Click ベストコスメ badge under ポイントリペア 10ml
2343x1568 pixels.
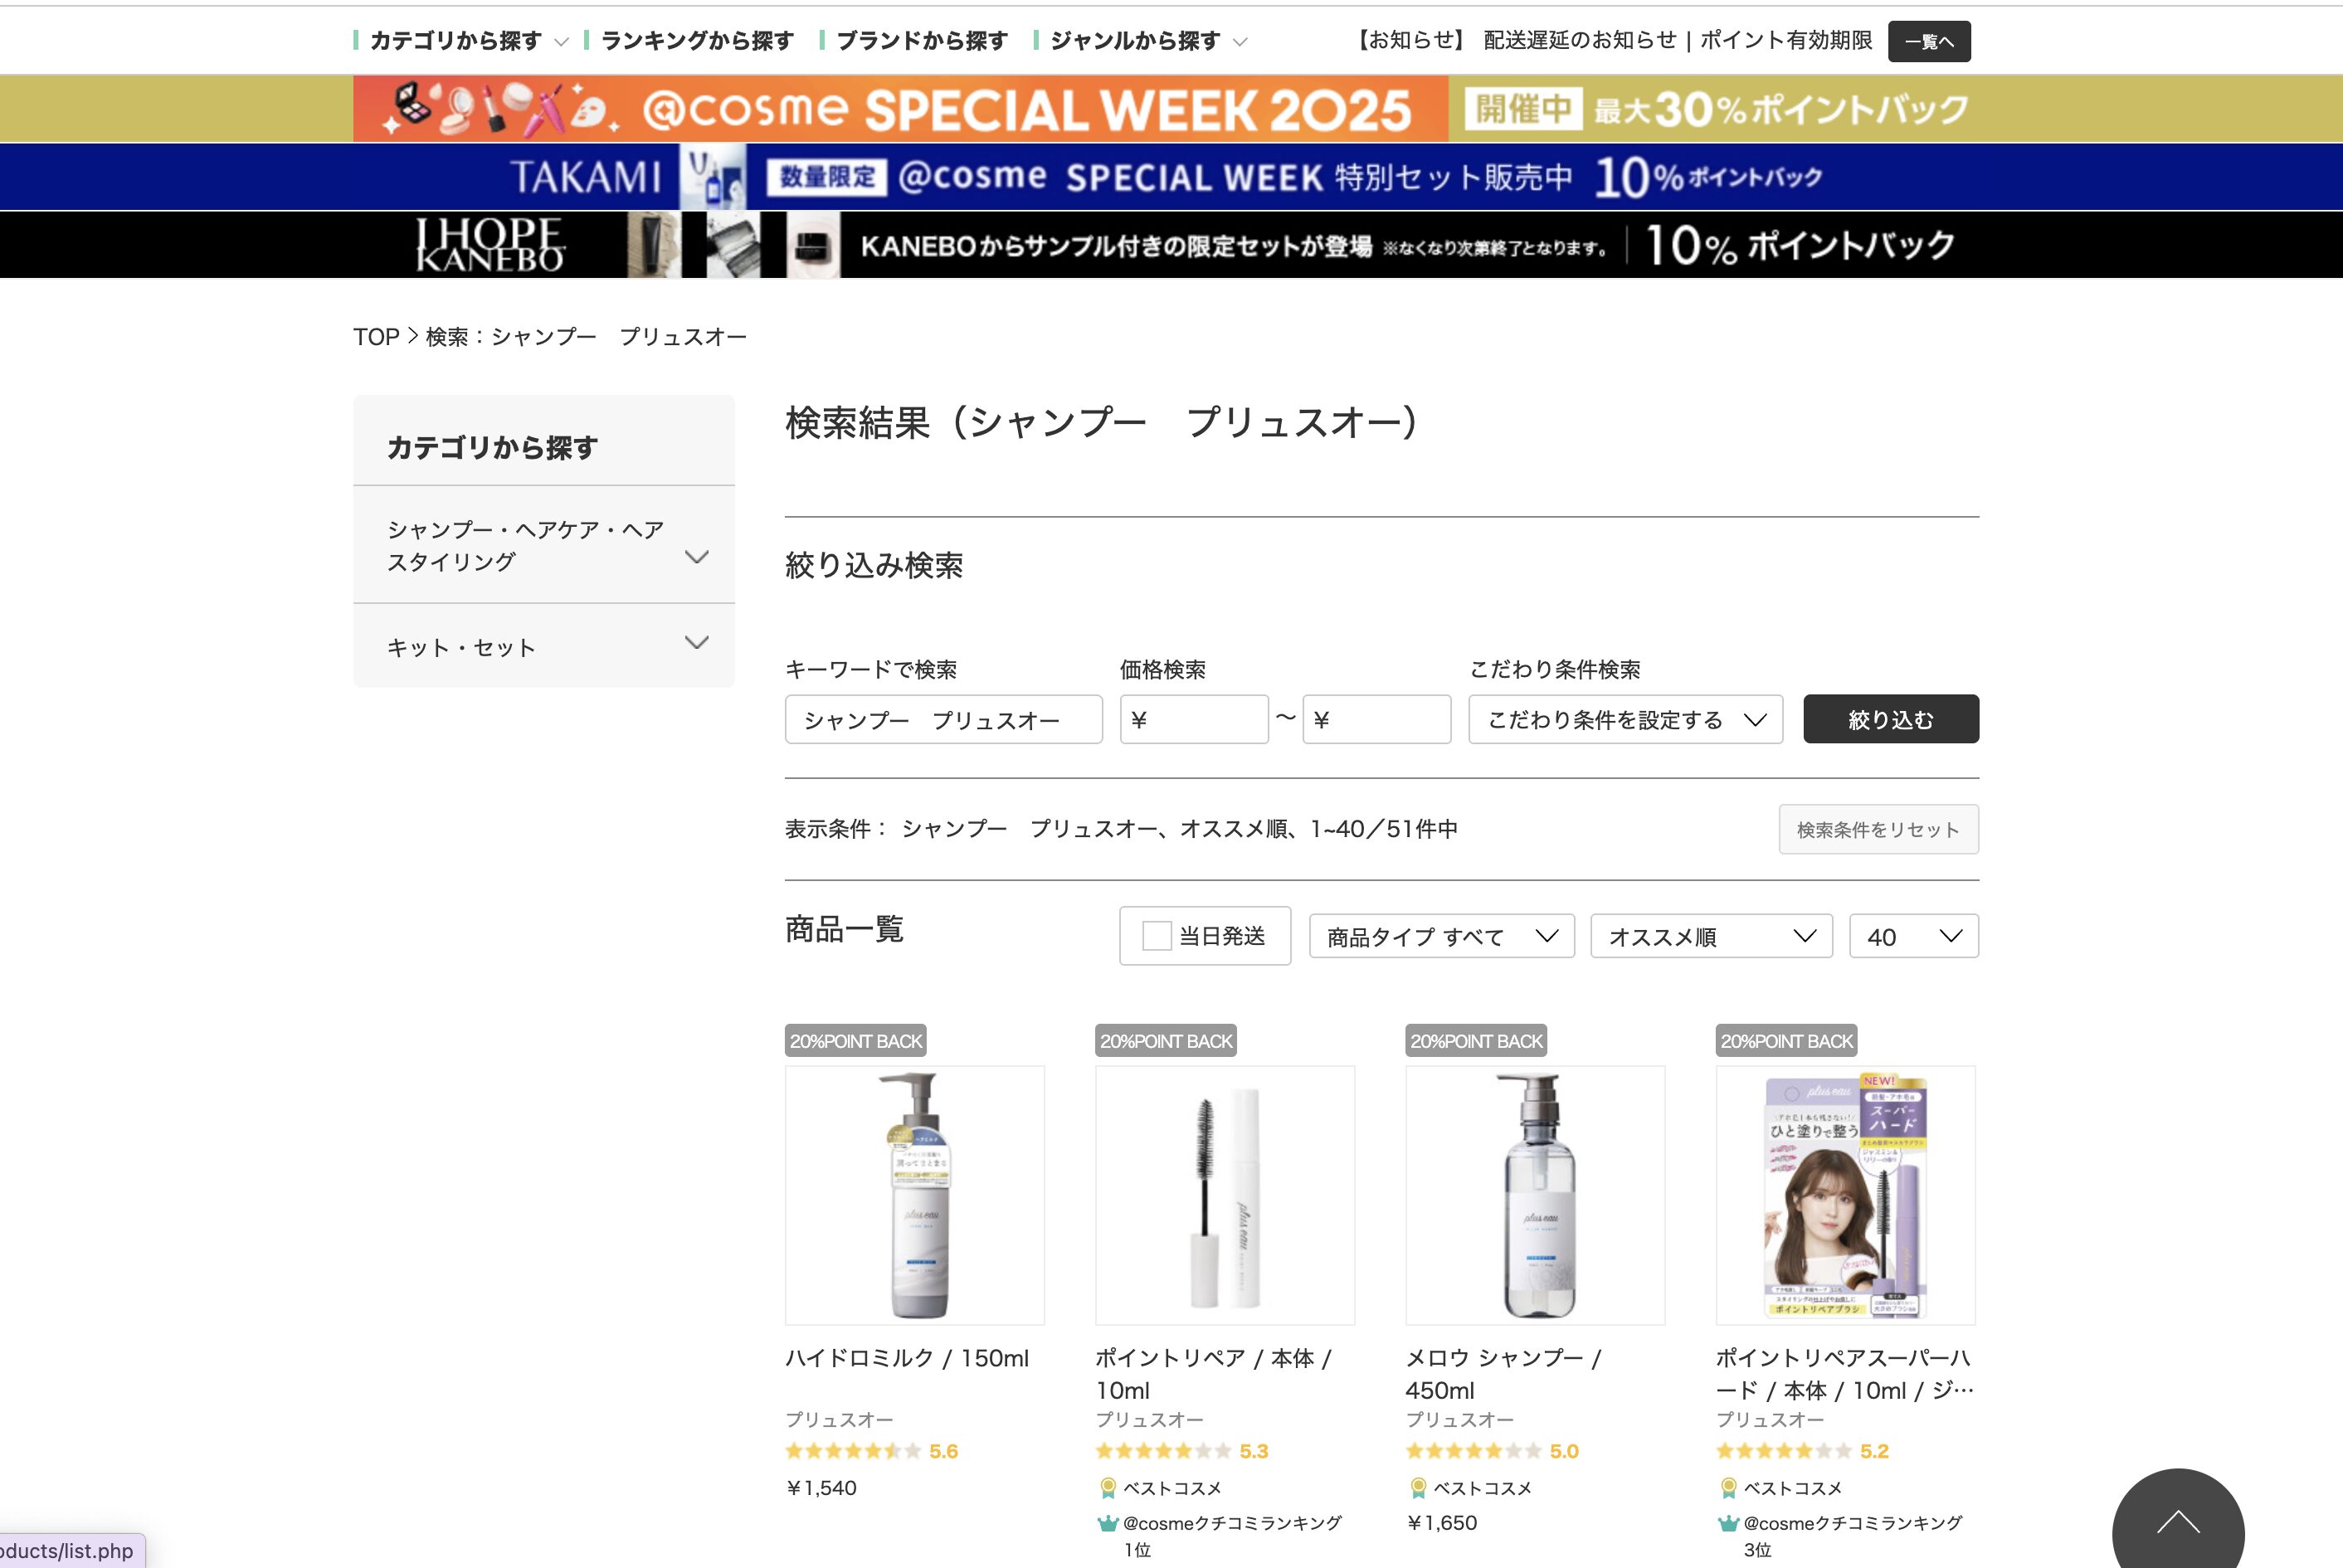[x=1160, y=1488]
